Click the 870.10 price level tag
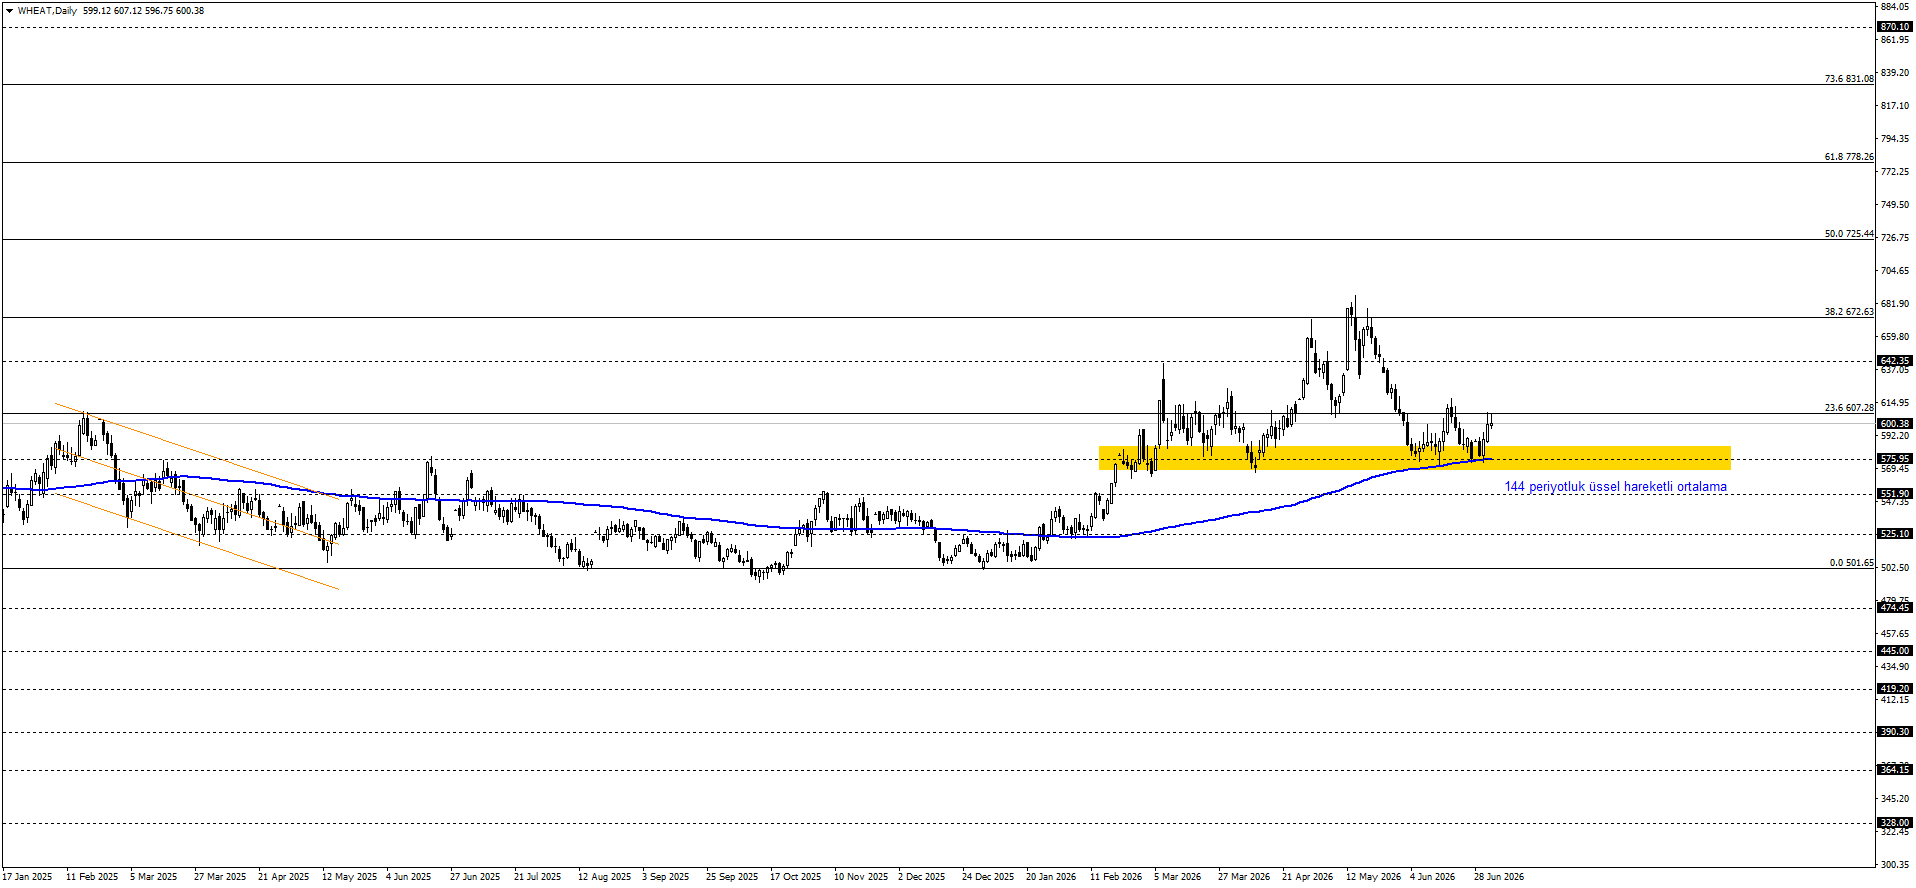1916x888 pixels. 1895,27
